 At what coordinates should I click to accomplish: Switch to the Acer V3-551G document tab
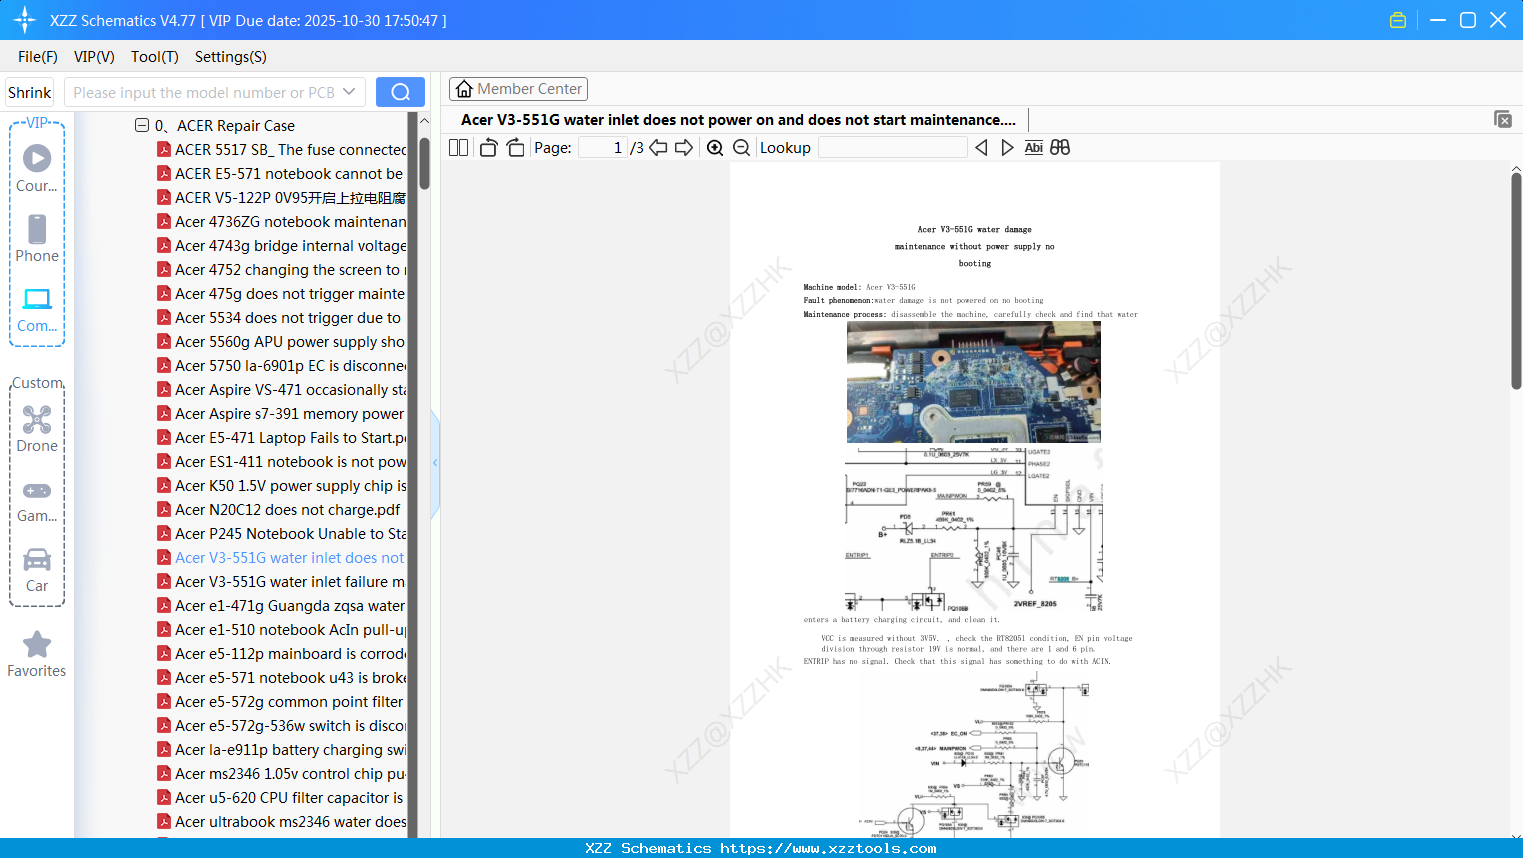(738, 120)
